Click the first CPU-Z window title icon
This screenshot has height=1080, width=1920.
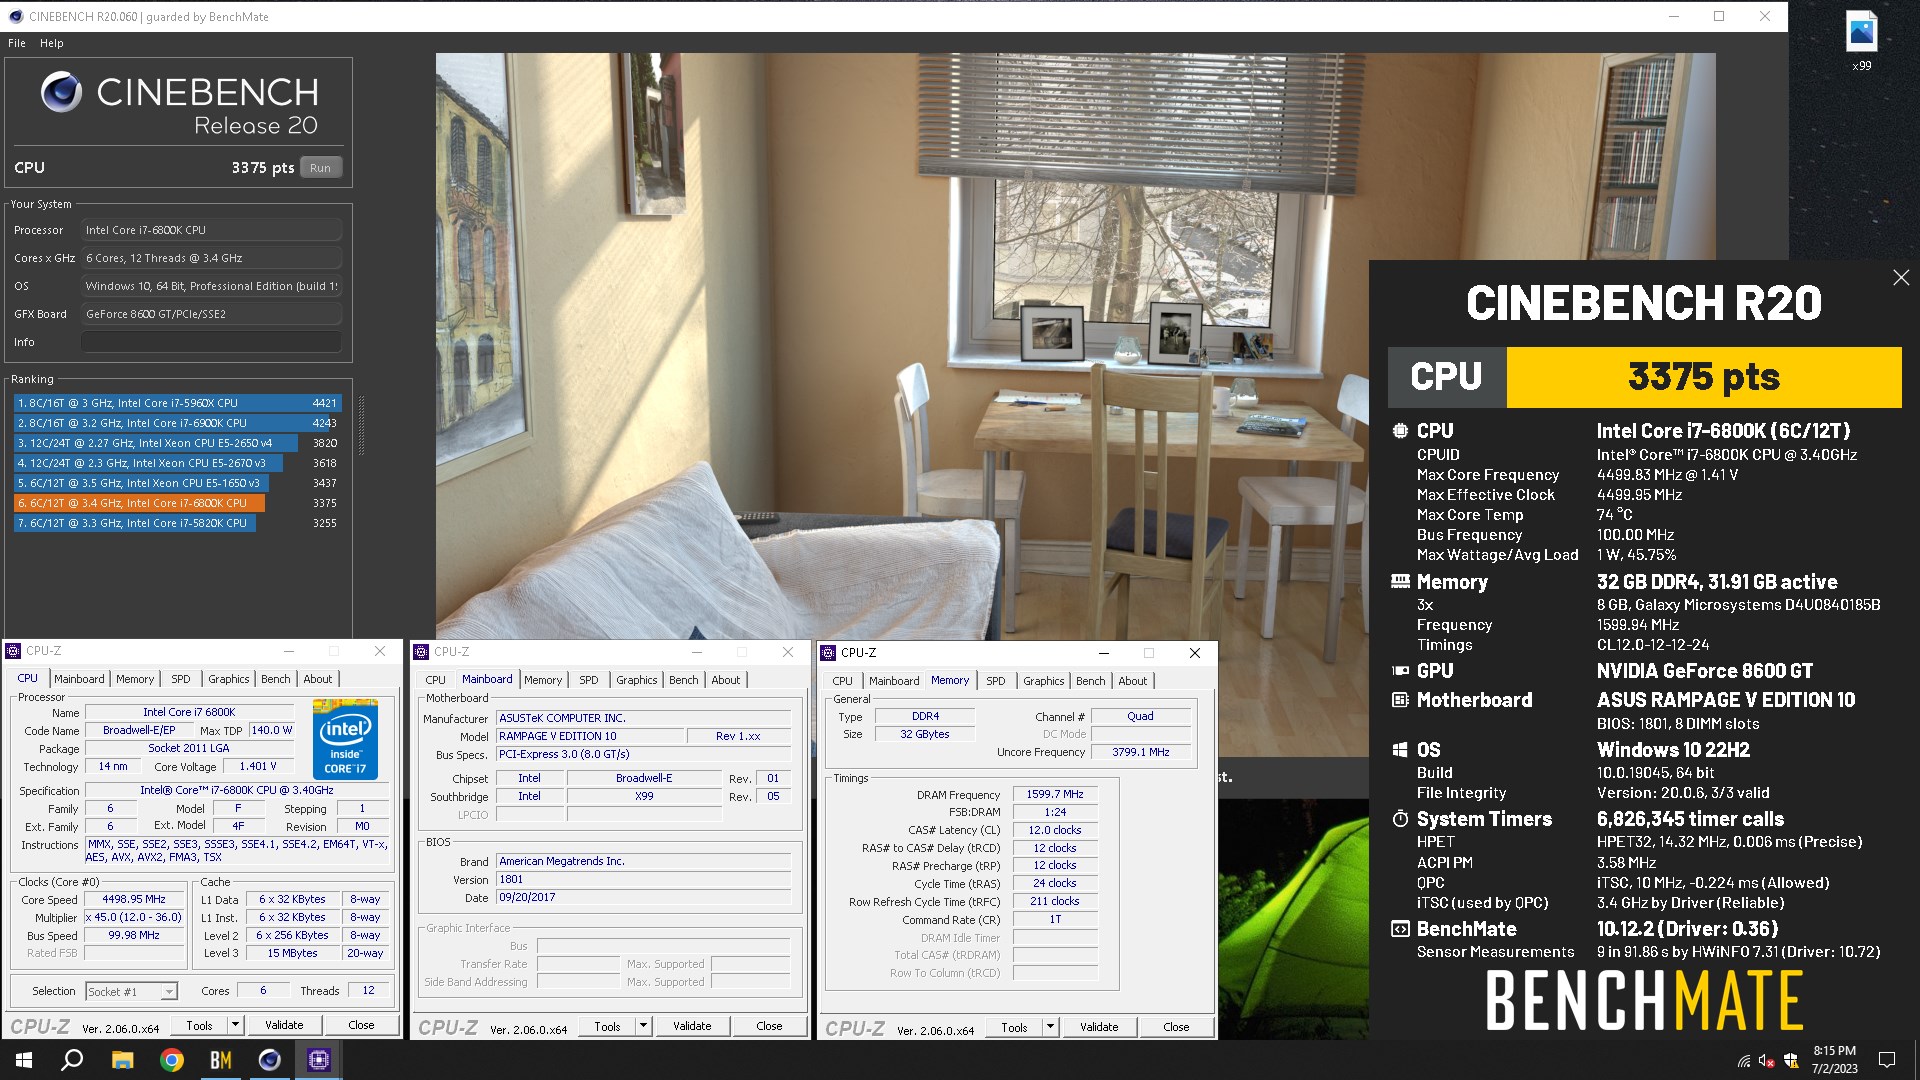pyautogui.click(x=14, y=651)
